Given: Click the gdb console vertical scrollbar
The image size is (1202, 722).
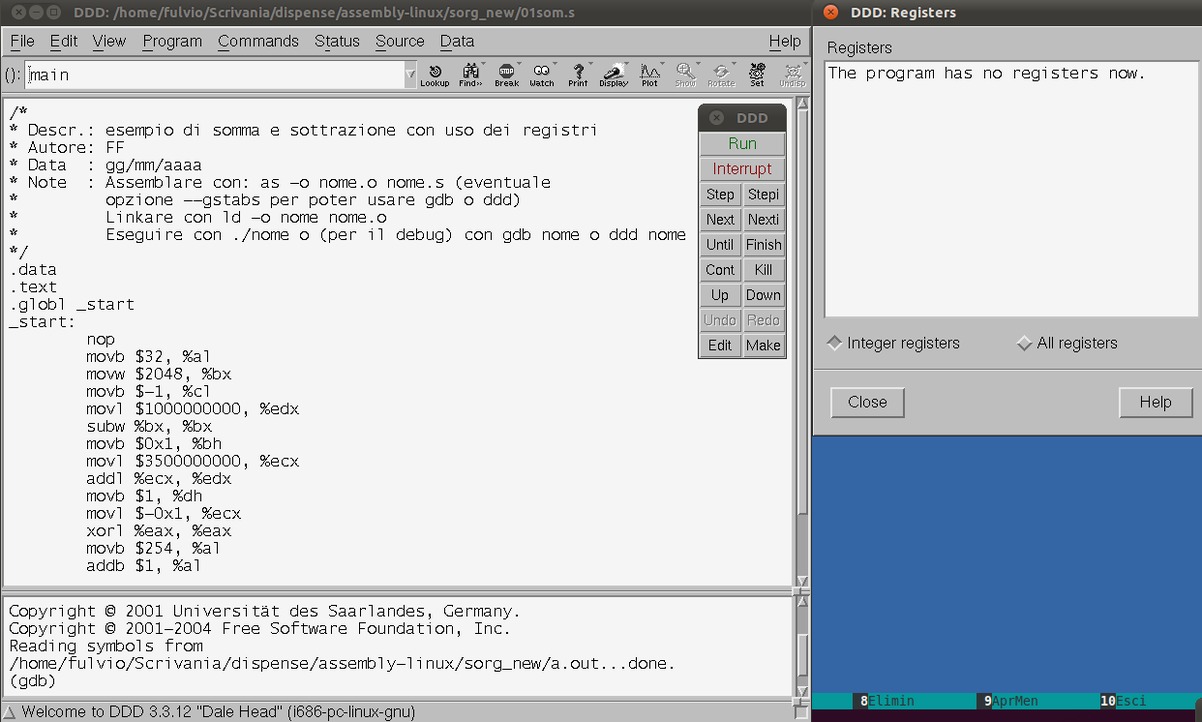Looking at the screenshot, I should point(801,646).
